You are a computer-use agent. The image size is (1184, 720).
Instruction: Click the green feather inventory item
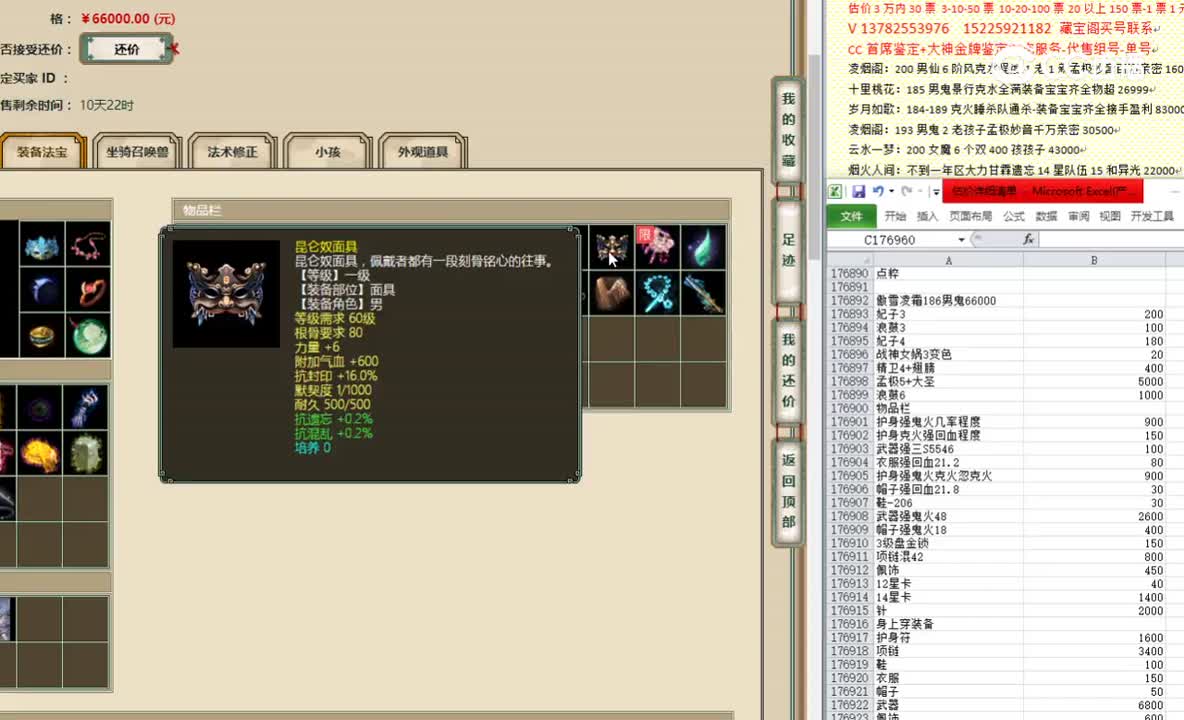[x=703, y=248]
